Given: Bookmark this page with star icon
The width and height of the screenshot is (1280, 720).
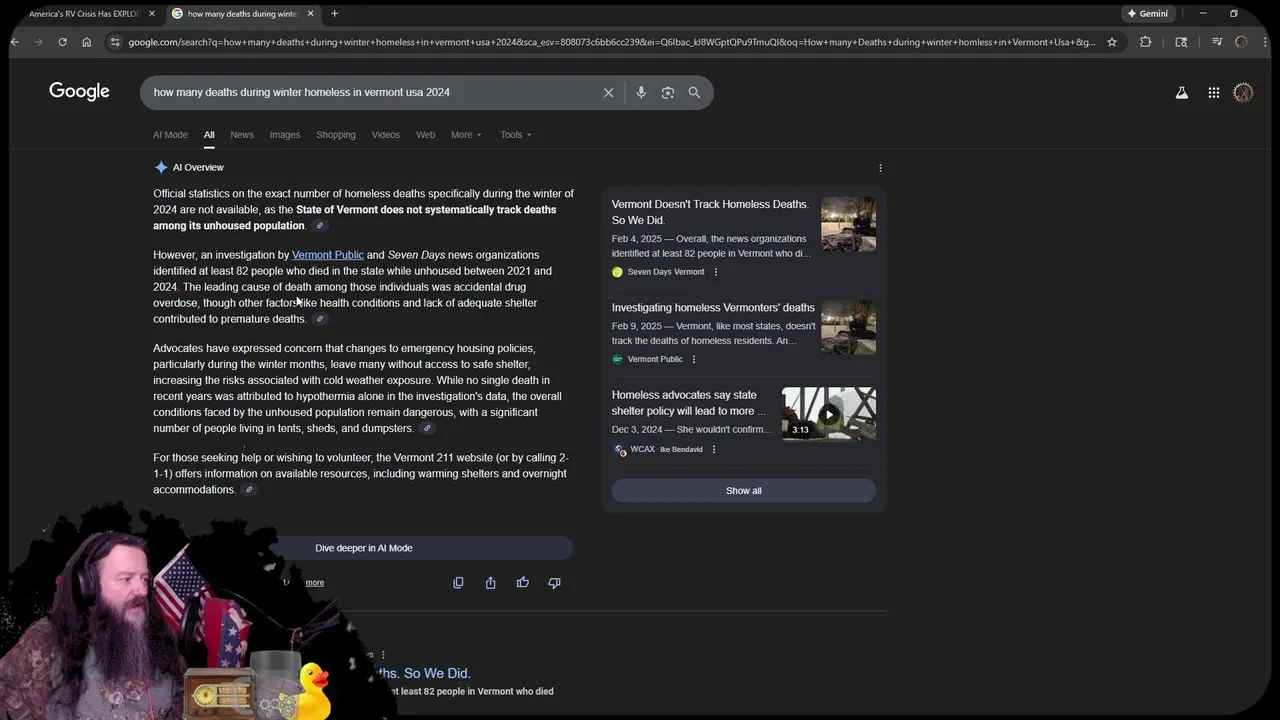Looking at the screenshot, I should [1111, 42].
